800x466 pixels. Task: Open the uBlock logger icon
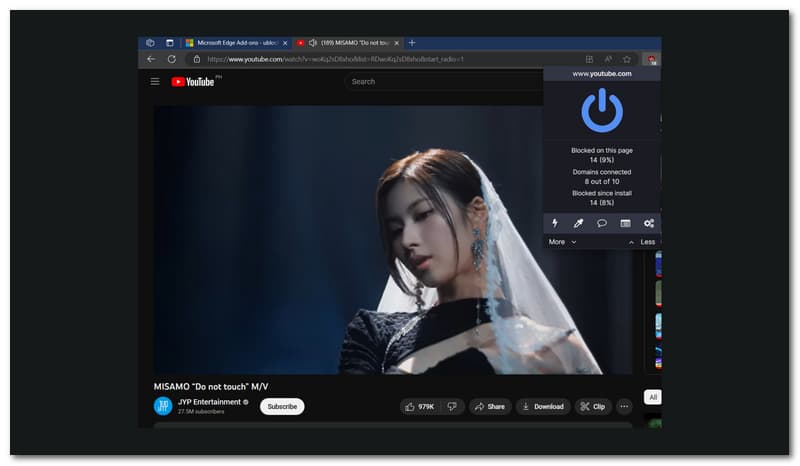[625, 223]
